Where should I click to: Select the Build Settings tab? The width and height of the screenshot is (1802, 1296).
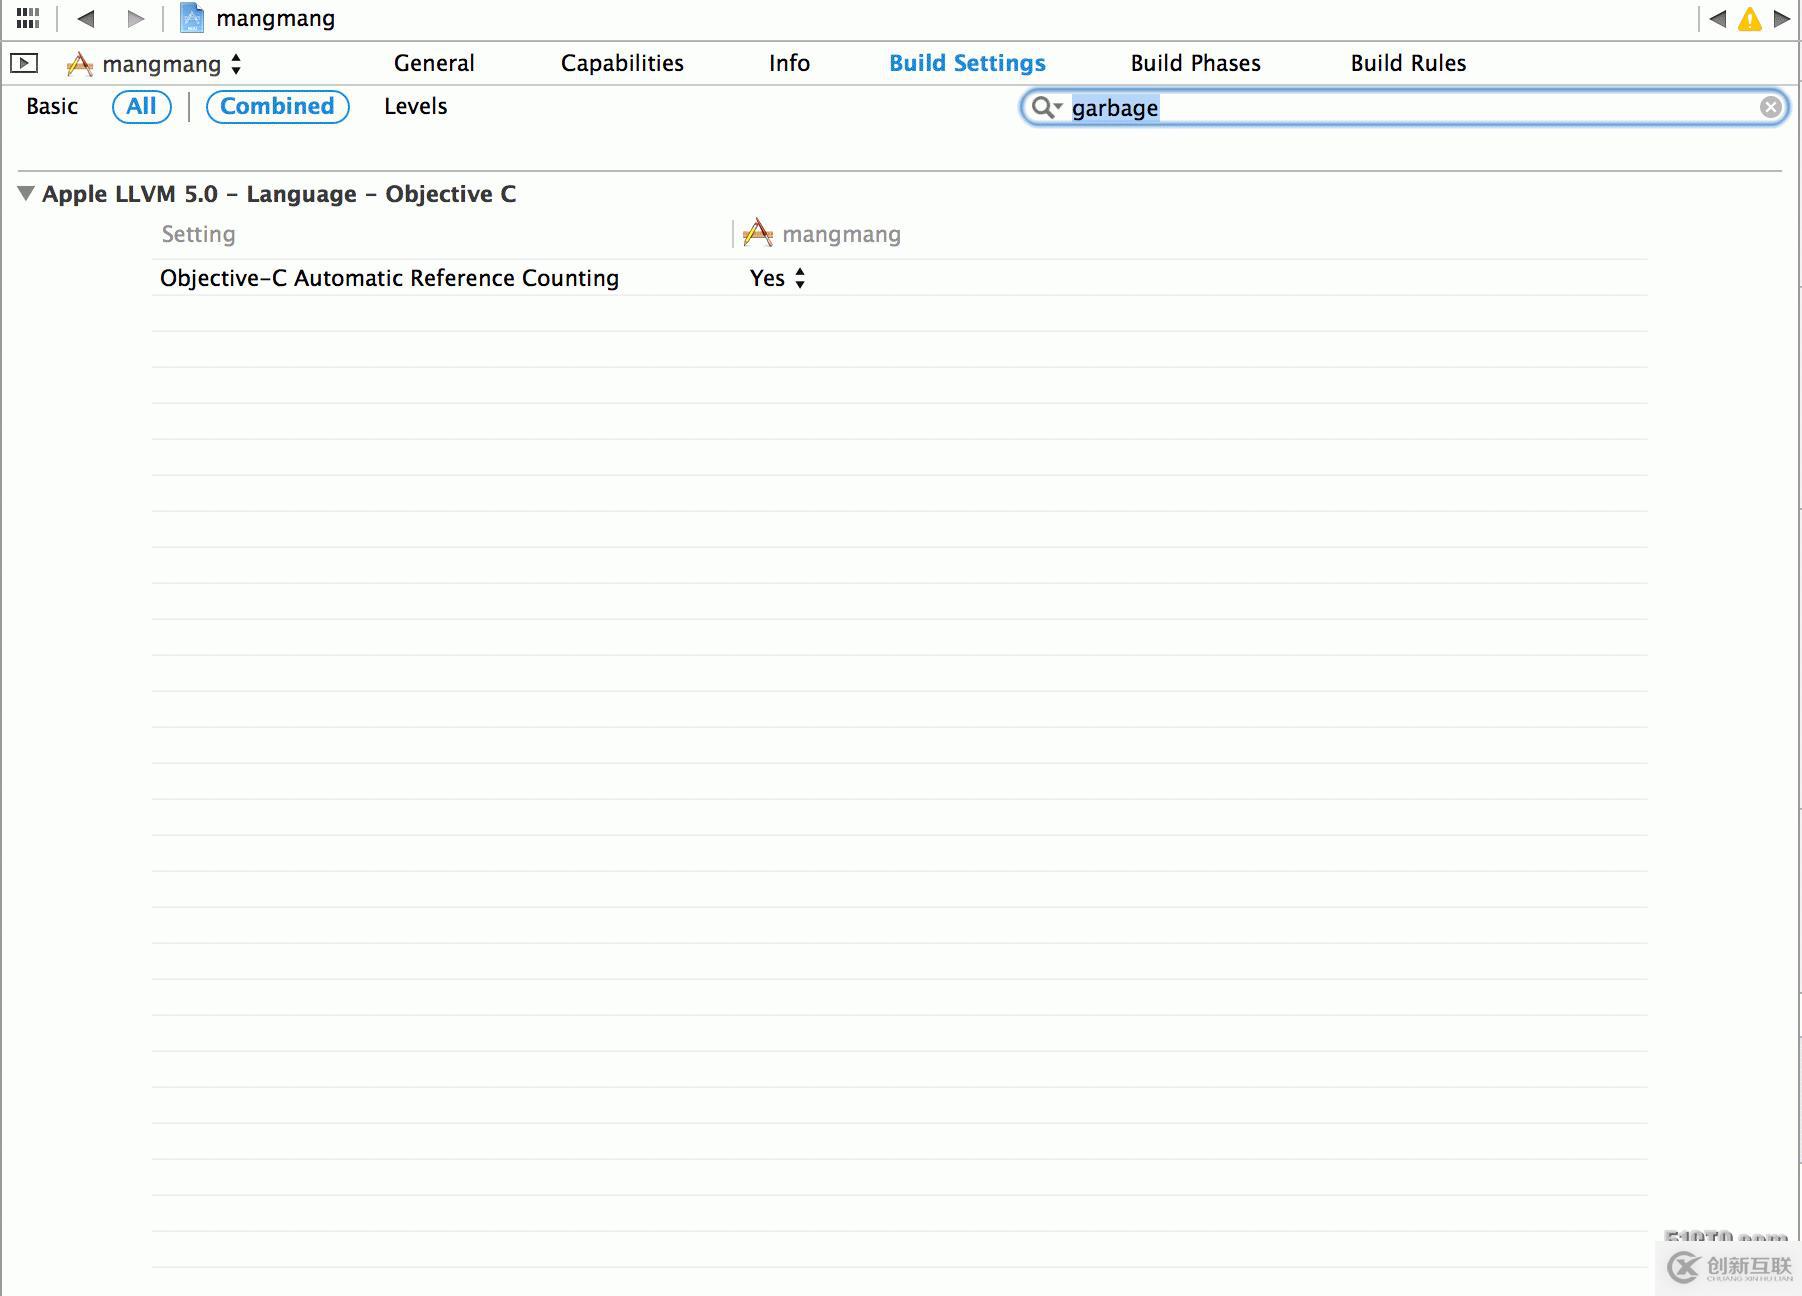pos(967,63)
